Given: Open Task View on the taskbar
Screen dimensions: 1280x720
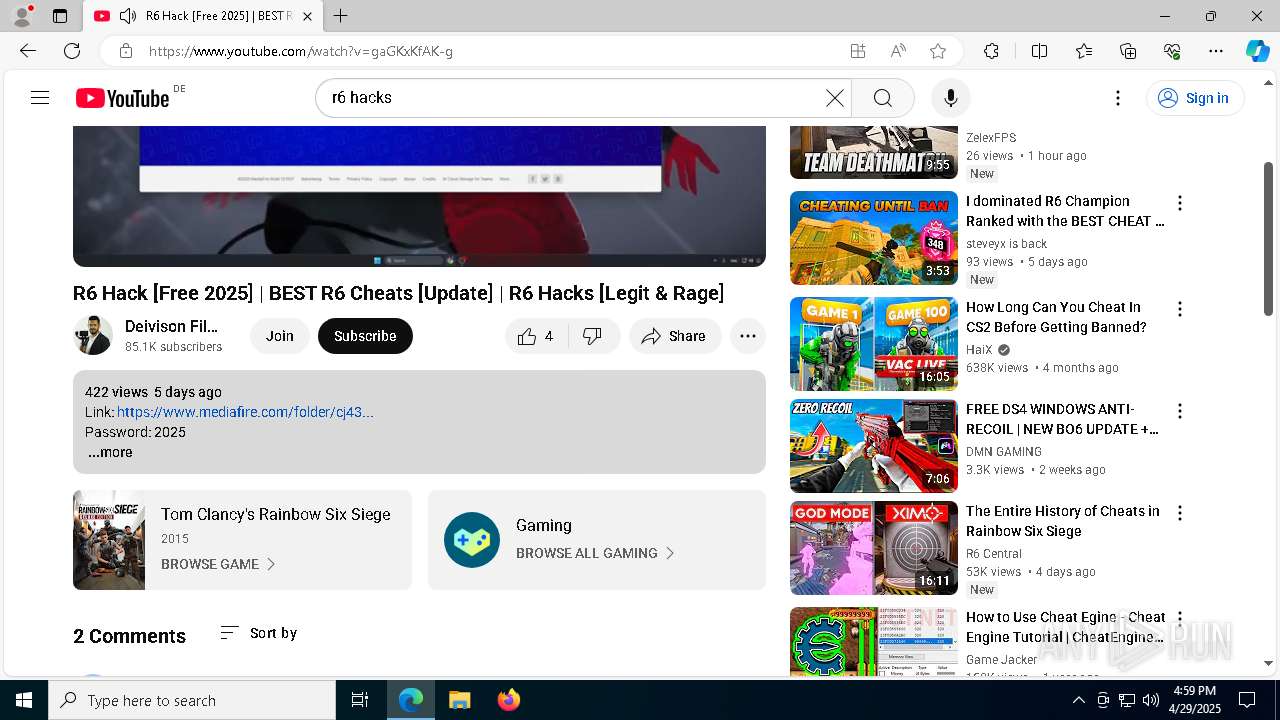Looking at the screenshot, I should tap(360, 700).
